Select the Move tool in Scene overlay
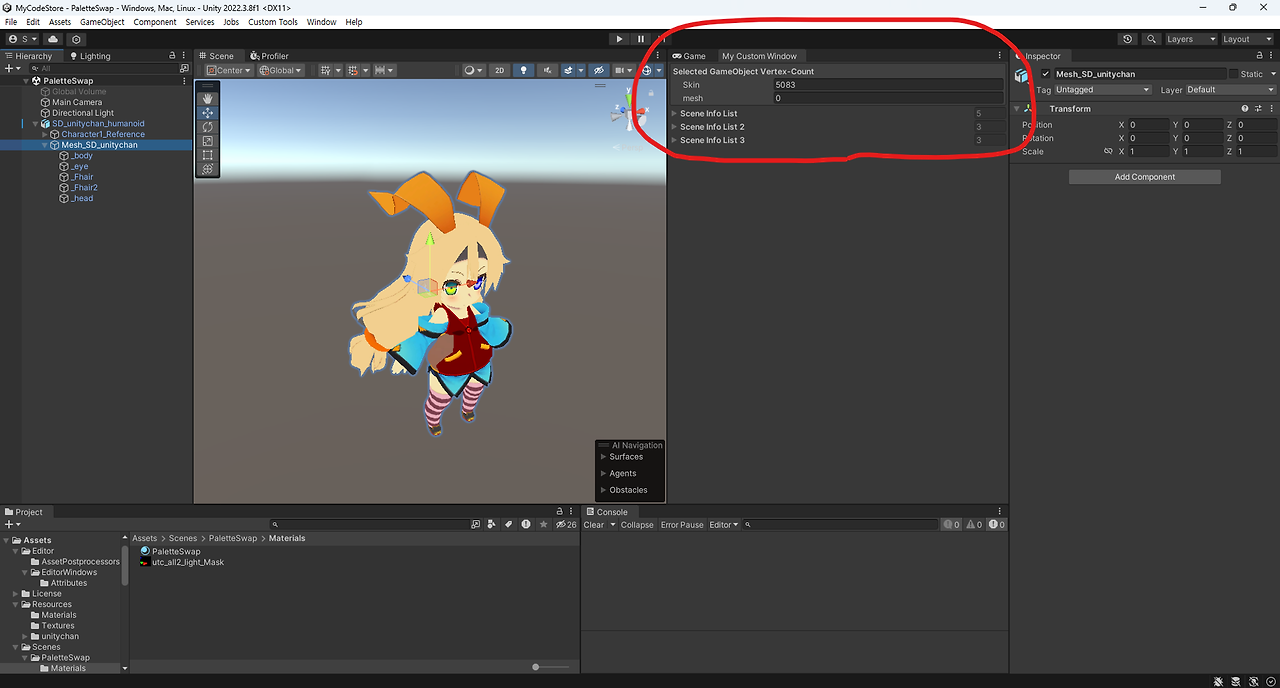 pos(208,113)
